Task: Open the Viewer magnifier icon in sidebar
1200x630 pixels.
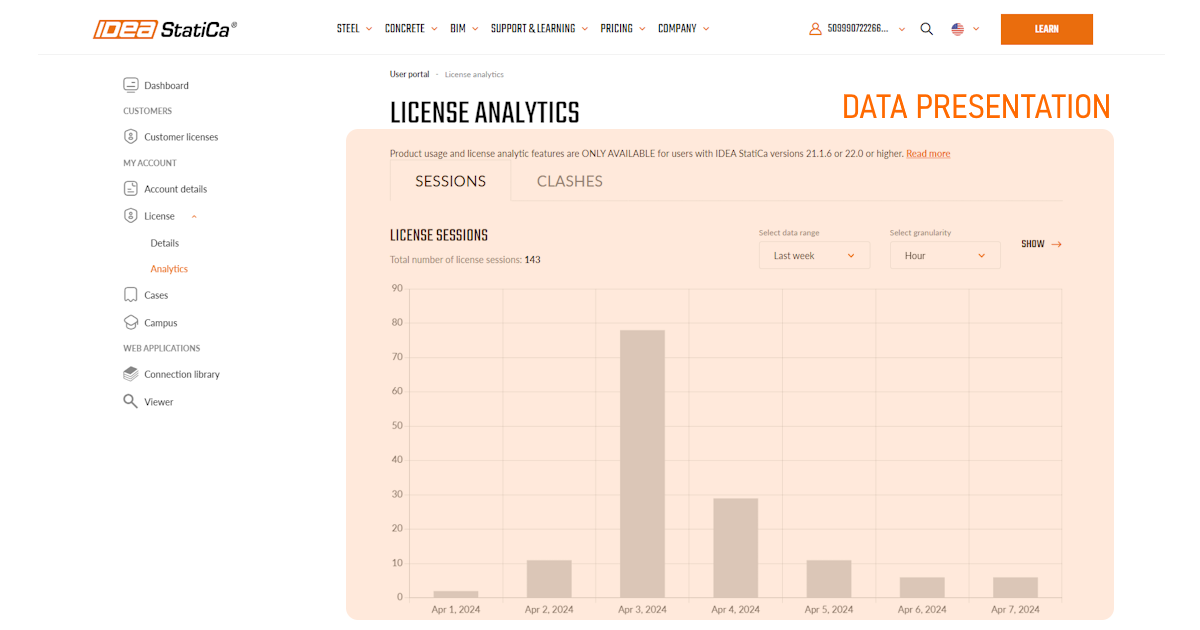Action: point(130,401)
